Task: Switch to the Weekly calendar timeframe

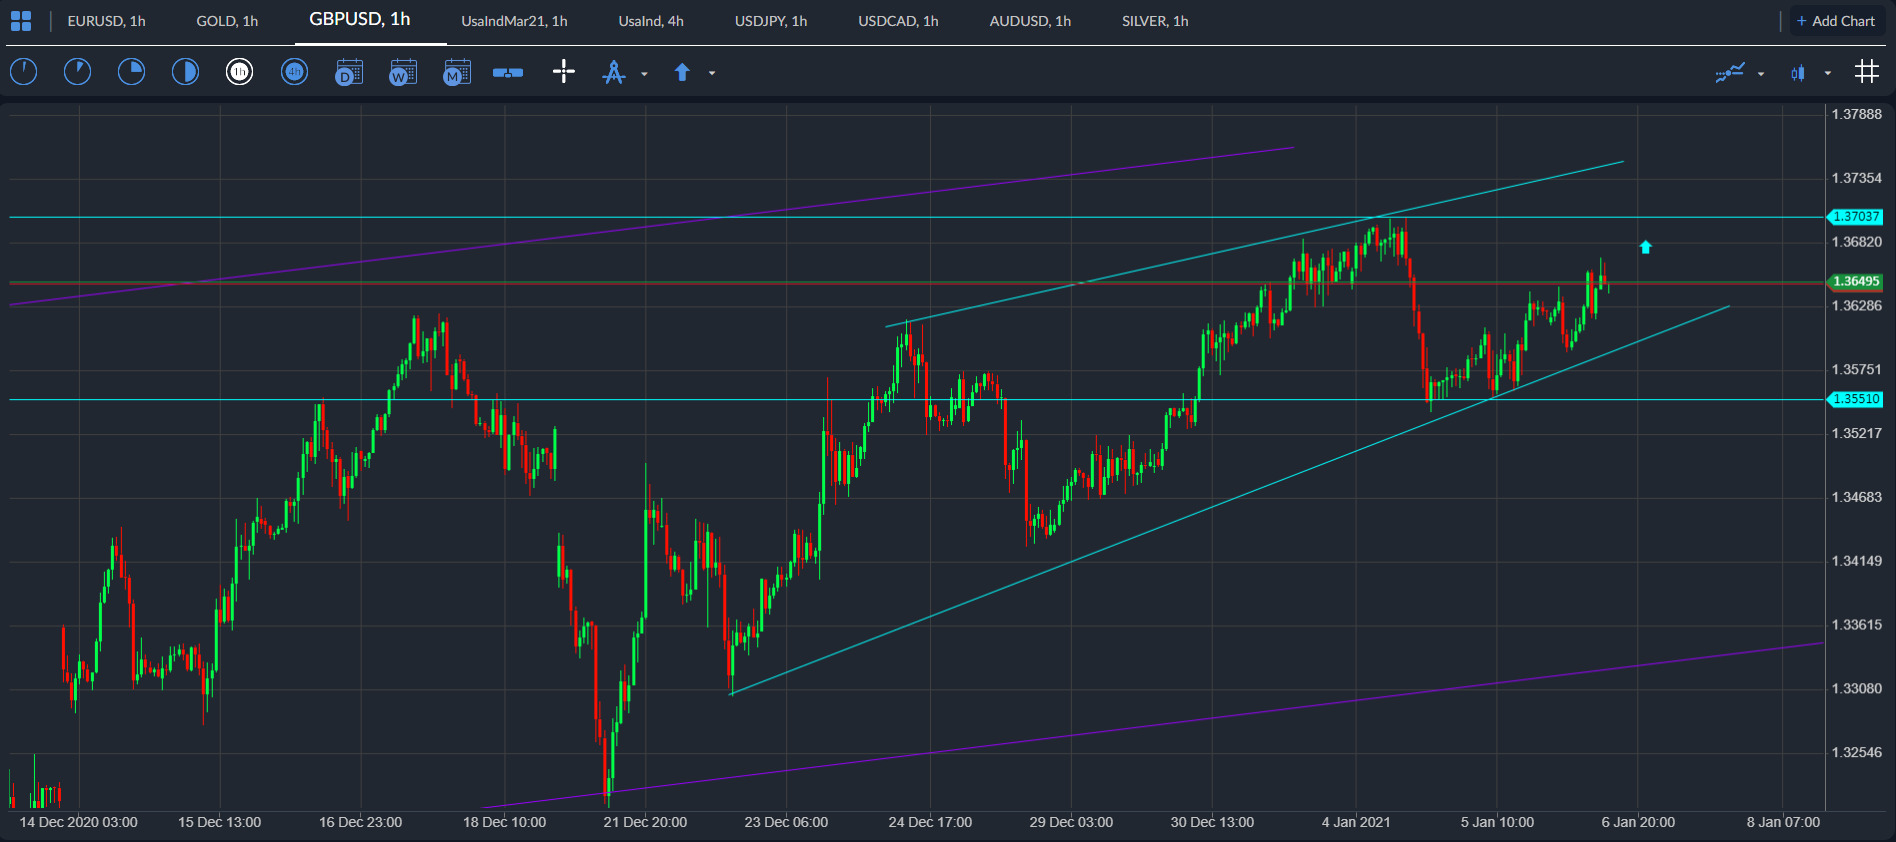Action: pos(402,72)
